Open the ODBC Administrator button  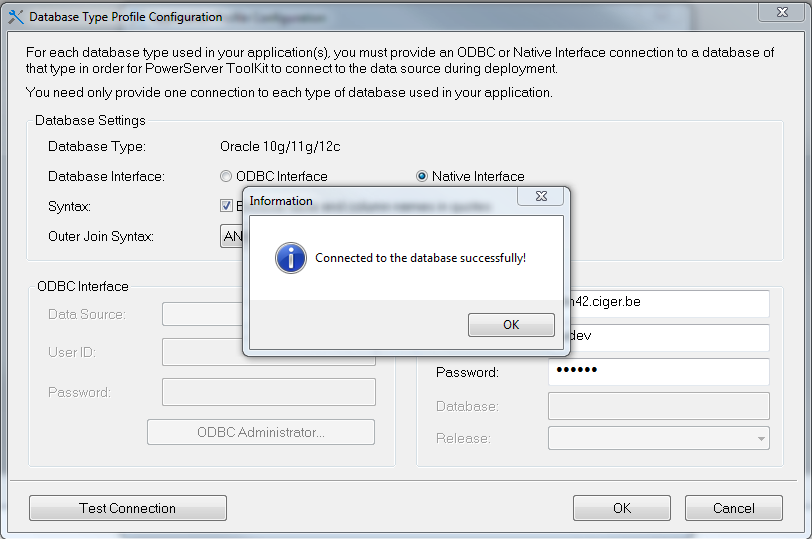click(261, 432)
